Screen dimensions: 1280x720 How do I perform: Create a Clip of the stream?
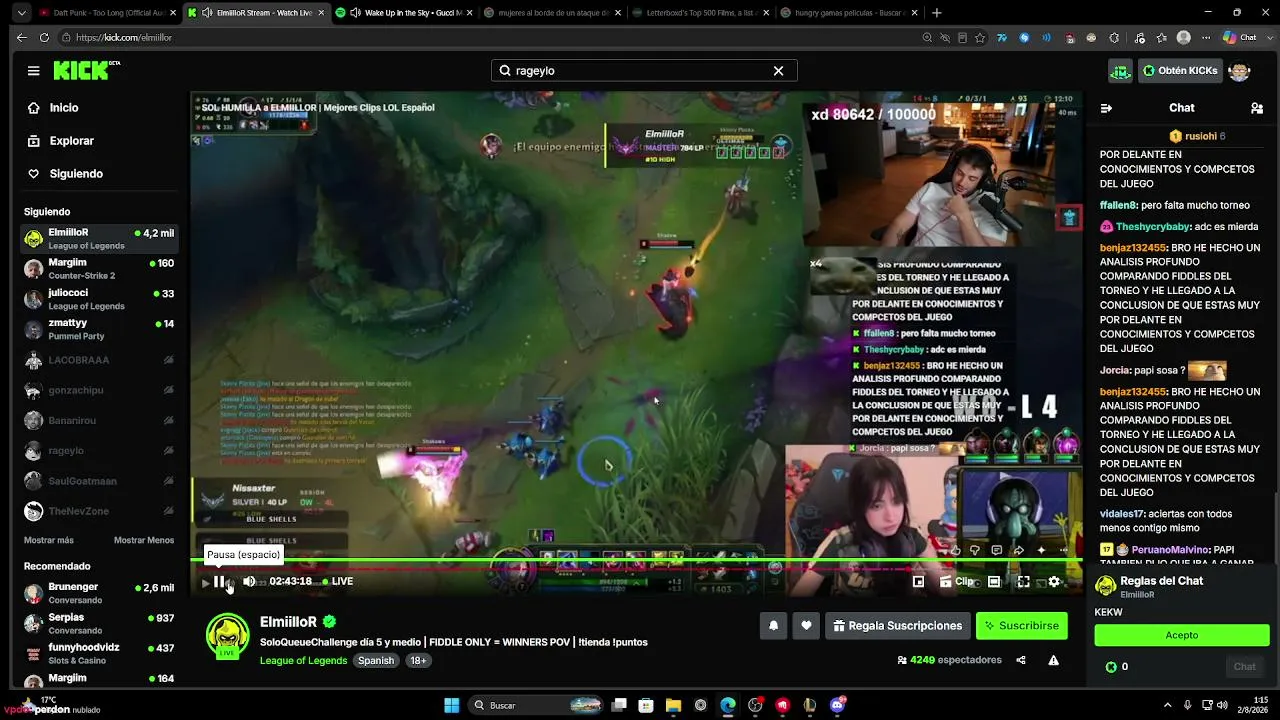[x=957, y=581]
